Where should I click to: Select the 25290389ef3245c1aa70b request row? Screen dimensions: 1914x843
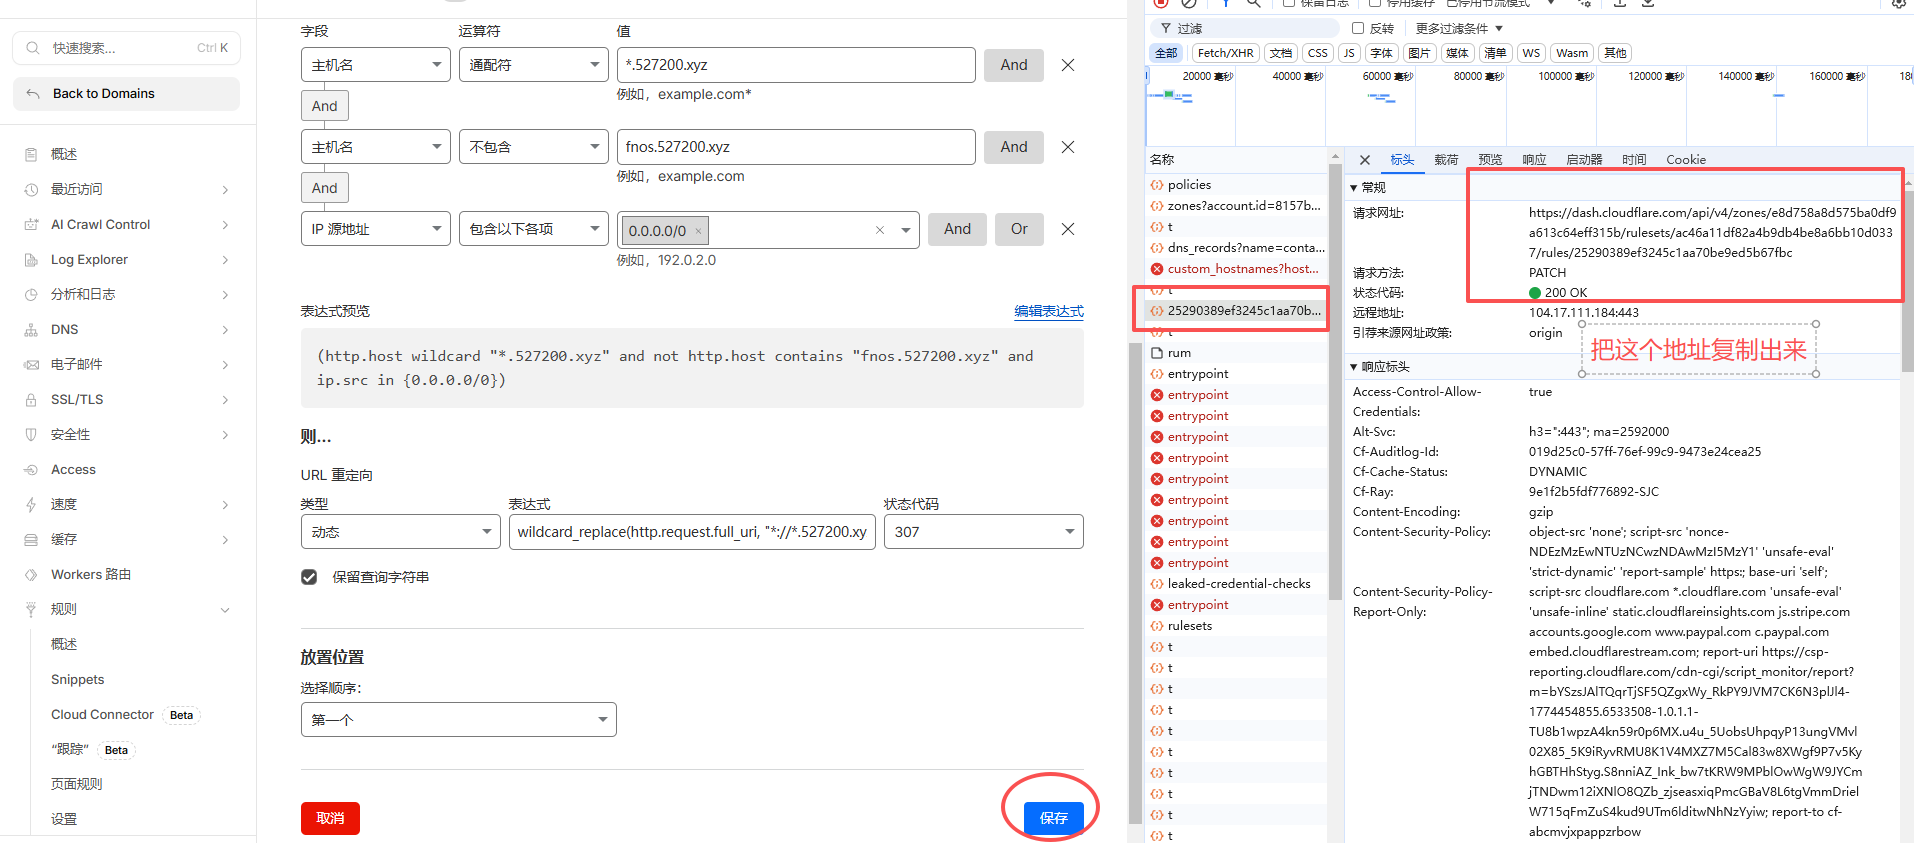pyautogui.click(x=1236, y=311)
